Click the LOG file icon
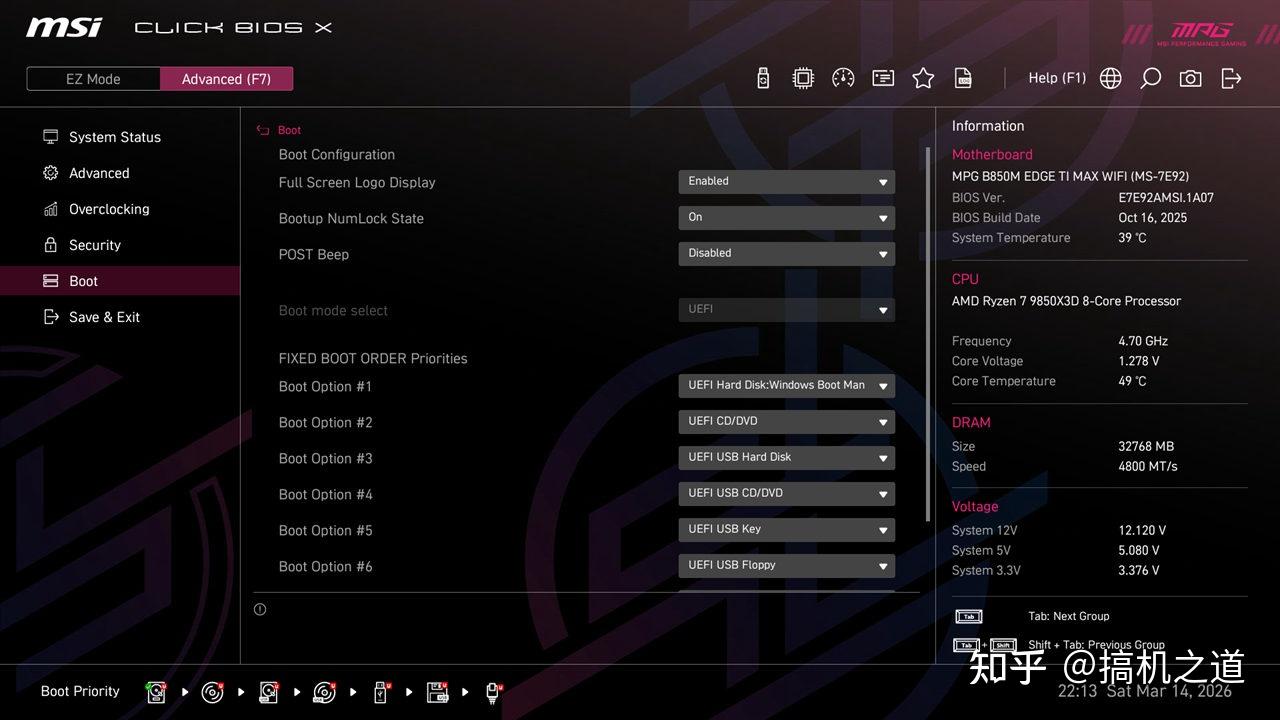This screenshot has height=720, width=1280. (963, 78)
